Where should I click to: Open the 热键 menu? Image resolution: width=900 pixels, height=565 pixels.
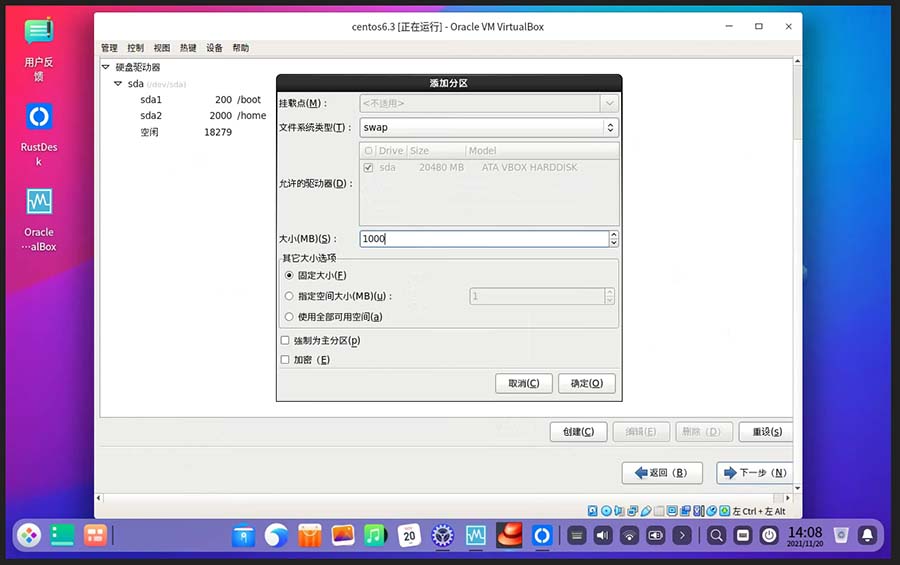tap(188, 48)
